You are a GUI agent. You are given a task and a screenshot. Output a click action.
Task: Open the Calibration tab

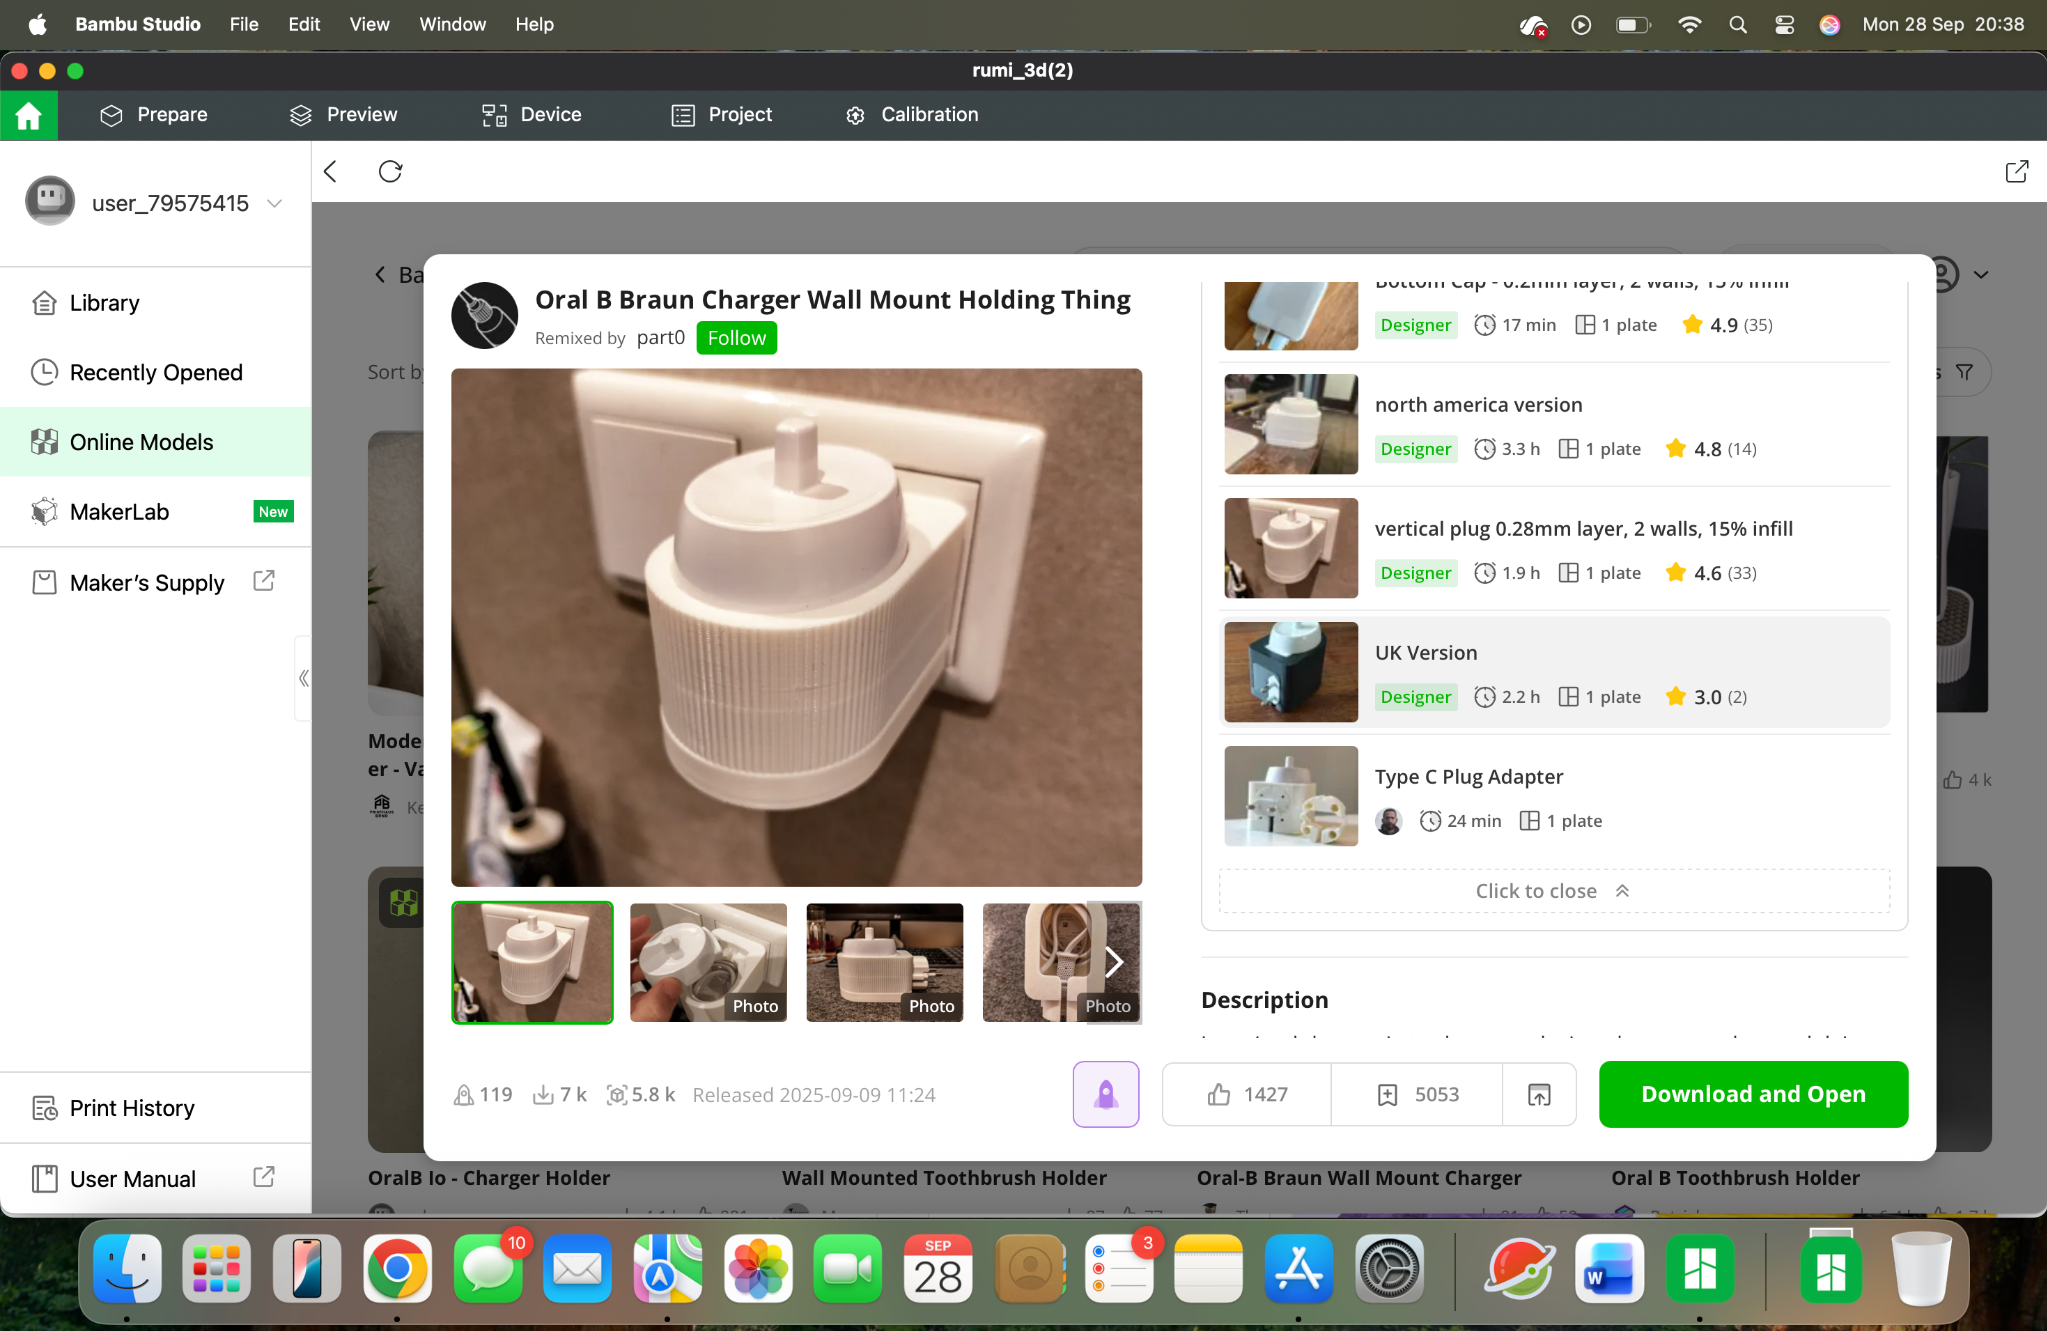[x=911, y=115]
